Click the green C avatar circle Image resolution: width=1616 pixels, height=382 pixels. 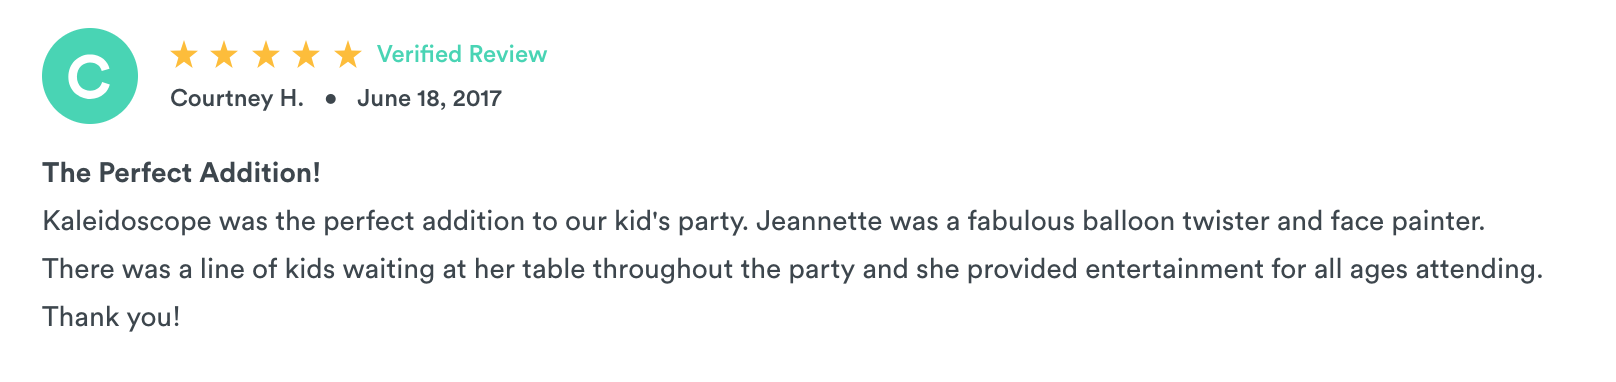[x=90, y=76]
